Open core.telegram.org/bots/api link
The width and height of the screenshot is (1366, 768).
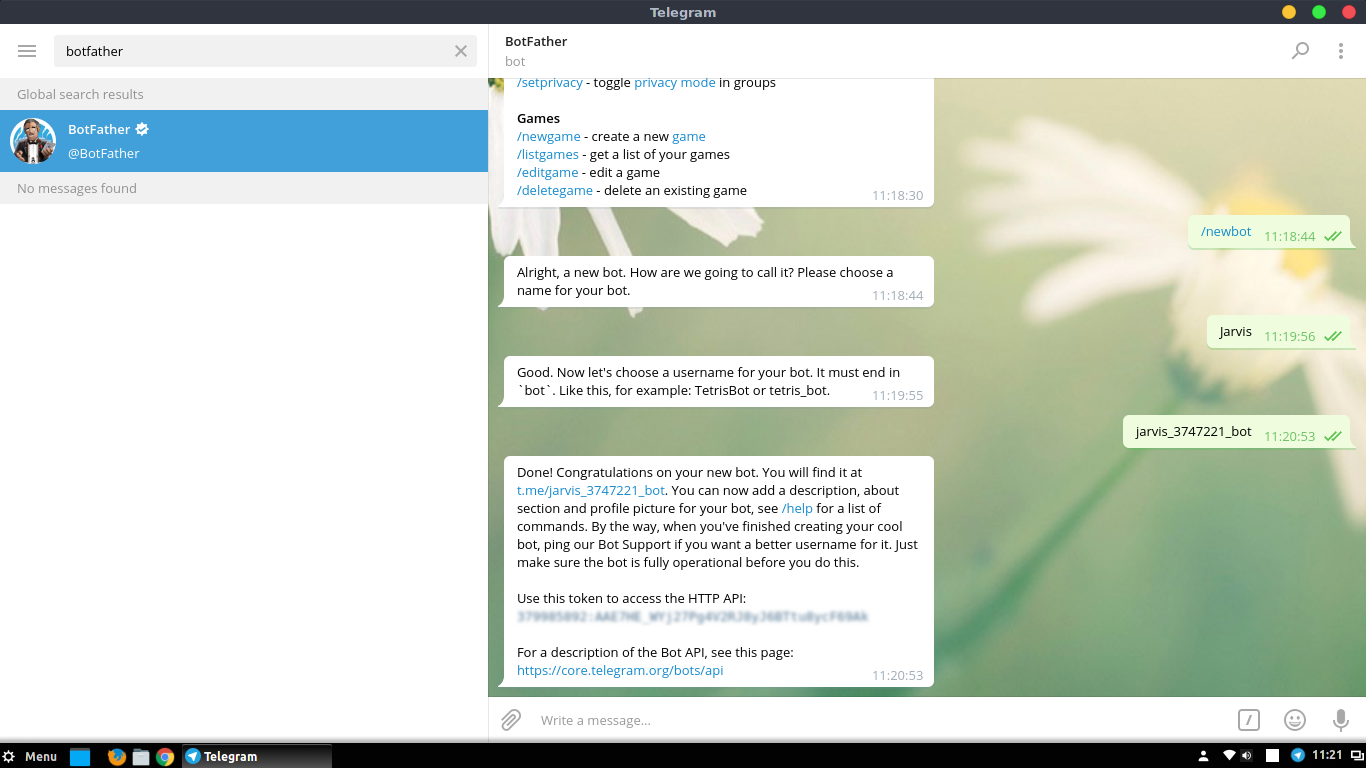point(620,671)
